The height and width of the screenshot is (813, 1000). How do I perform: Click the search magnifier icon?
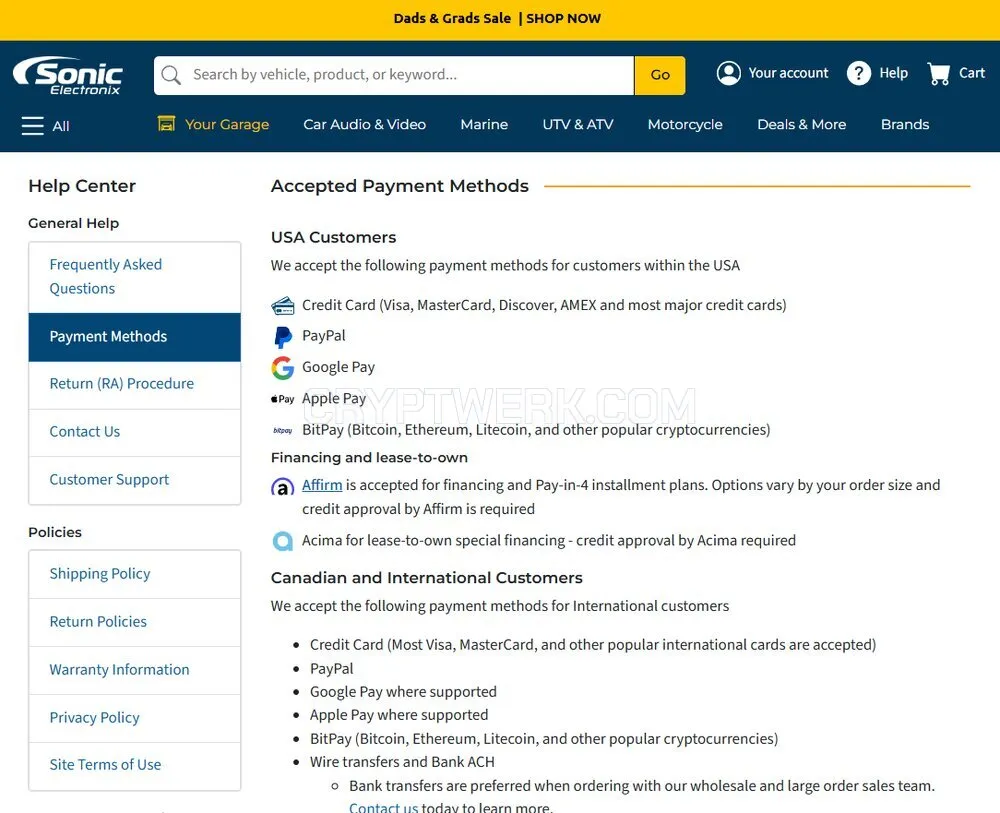coord(171,75)
